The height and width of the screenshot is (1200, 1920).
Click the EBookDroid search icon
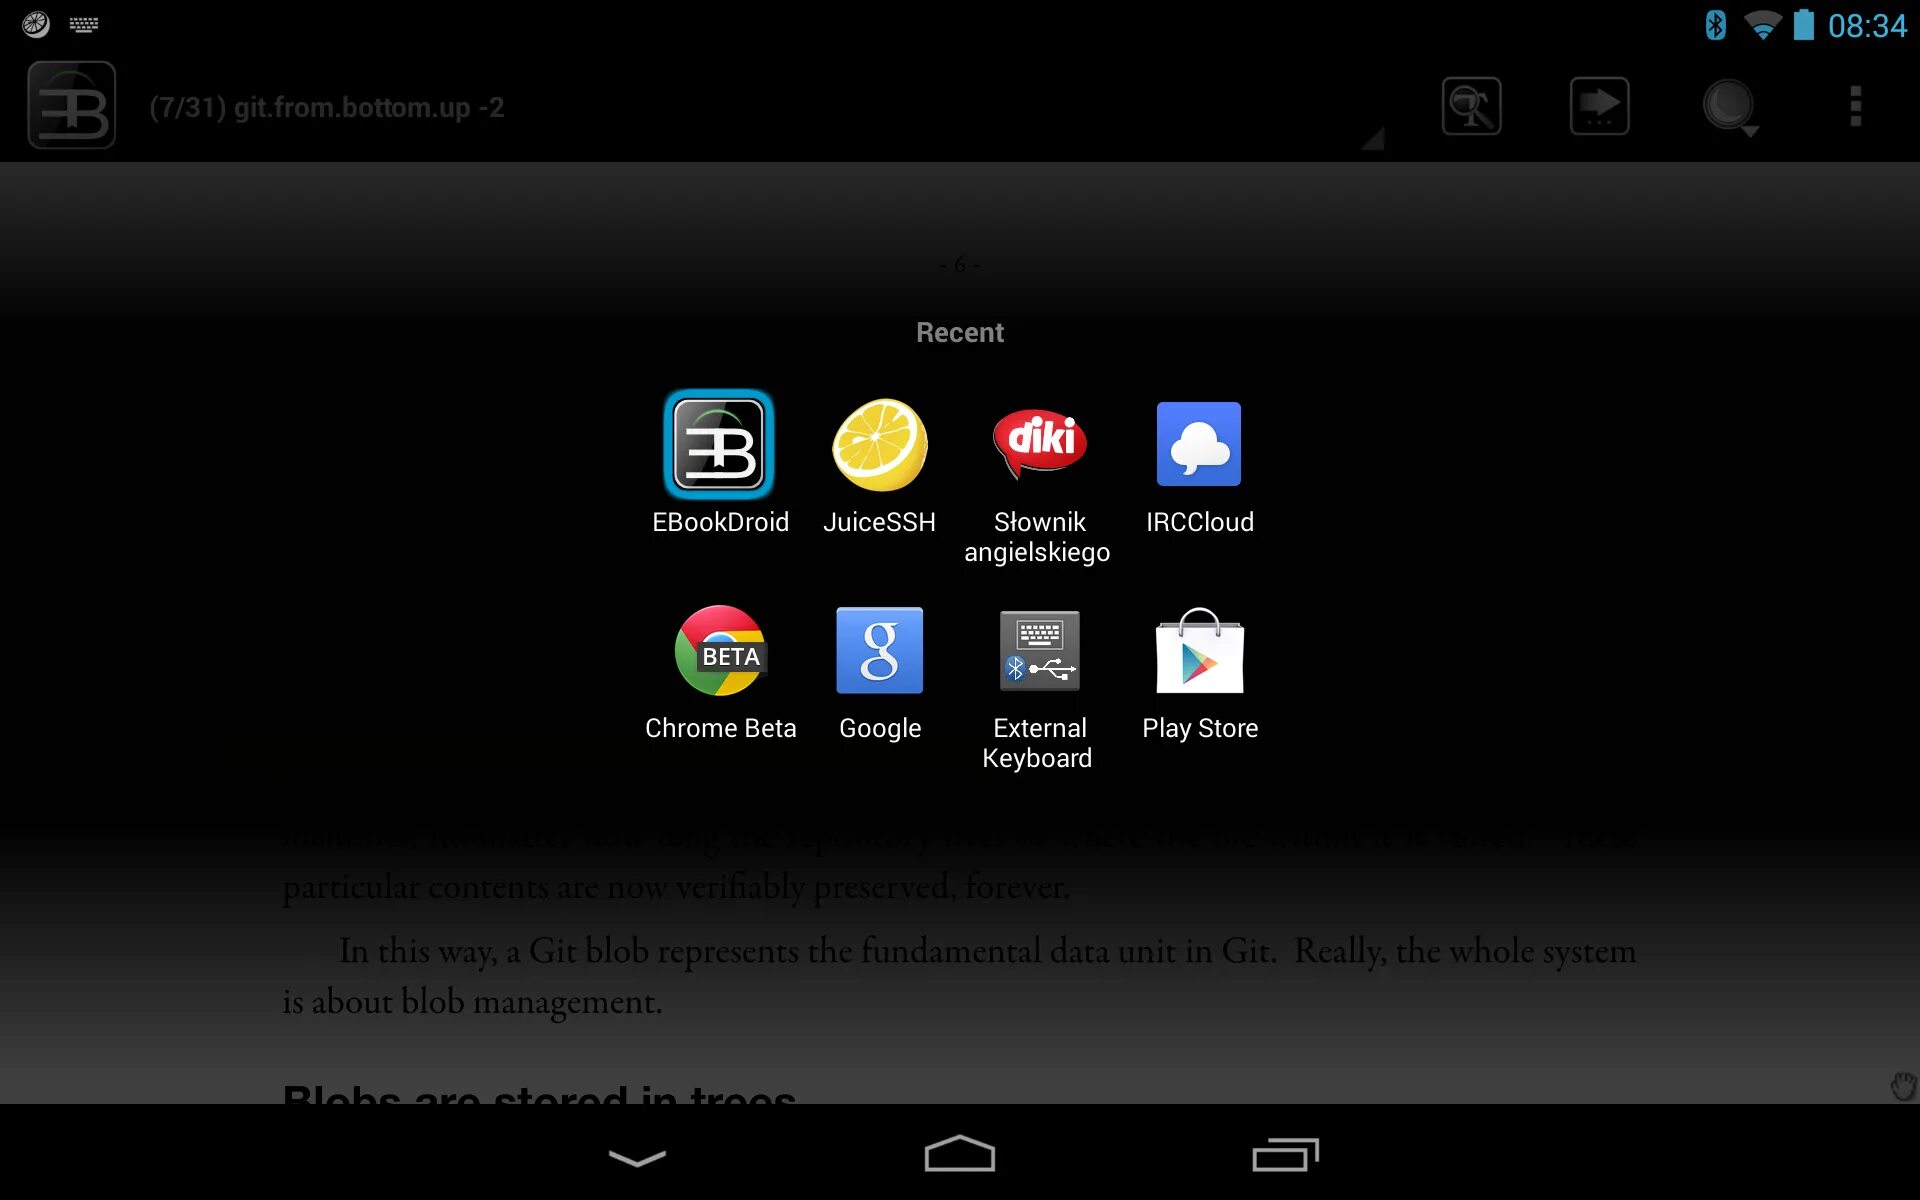tap(1472, 106)
